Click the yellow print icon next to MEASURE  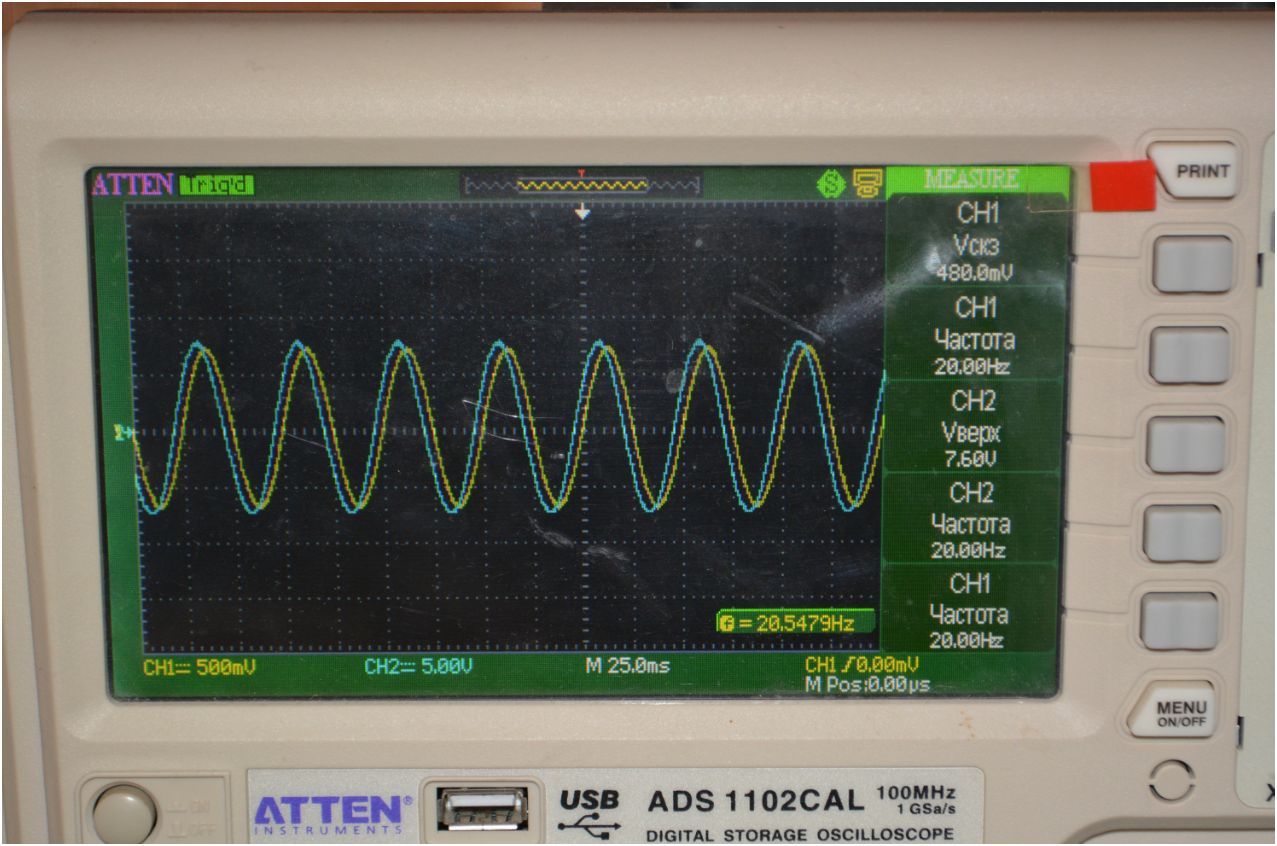pos(864,184)
